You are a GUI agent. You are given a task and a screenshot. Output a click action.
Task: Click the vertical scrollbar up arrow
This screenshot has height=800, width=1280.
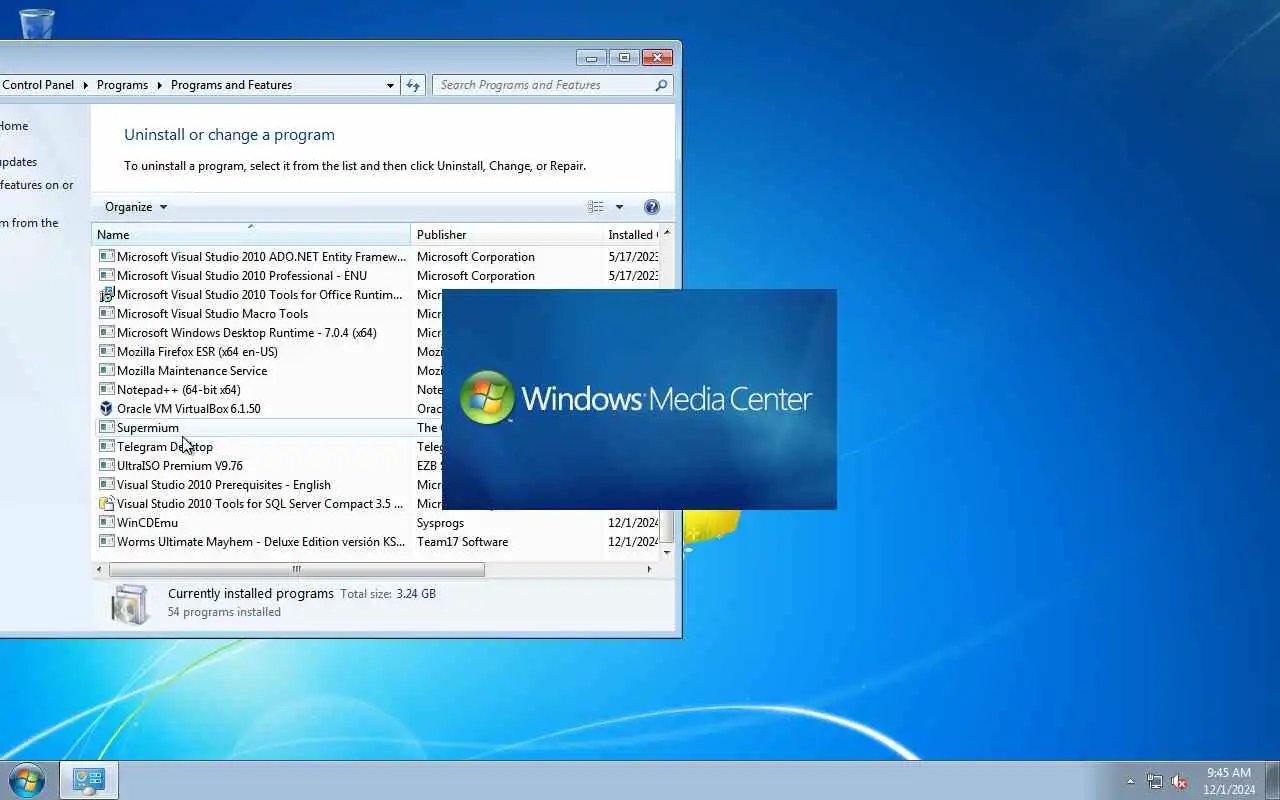[667, 233]
